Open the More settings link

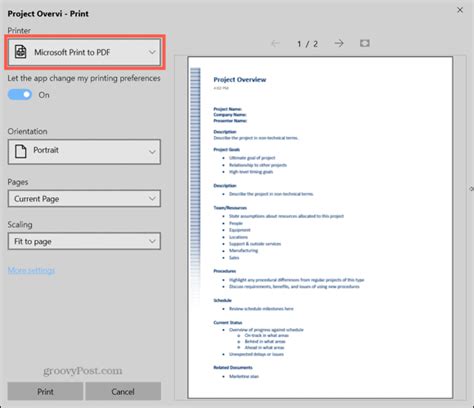click(x=31, y=270)
